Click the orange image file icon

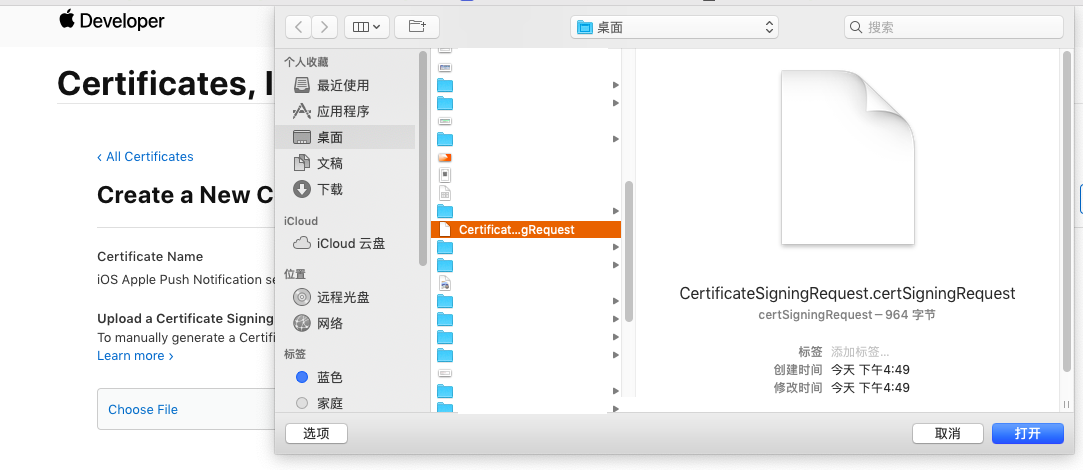[445, 158]
